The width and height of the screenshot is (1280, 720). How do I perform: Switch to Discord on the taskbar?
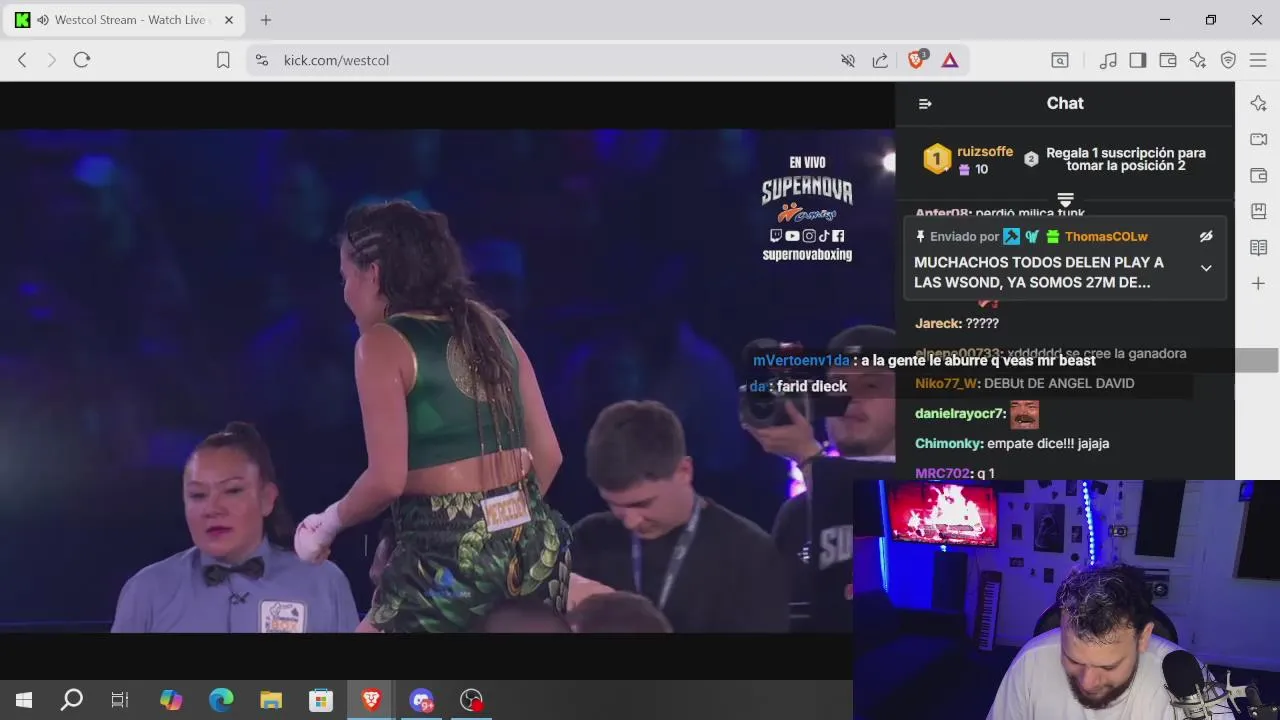421,700
